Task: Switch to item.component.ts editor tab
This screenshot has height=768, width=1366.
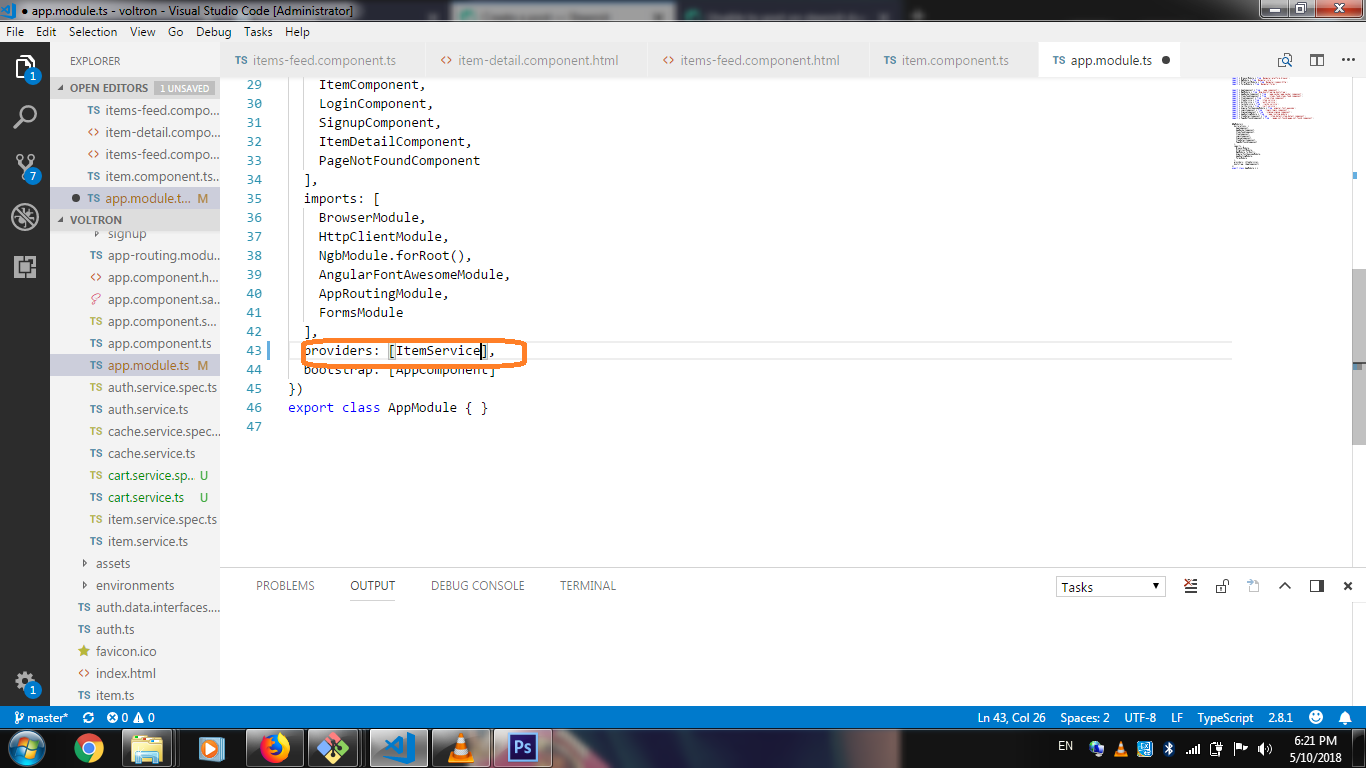Action: tap(954, 60)
